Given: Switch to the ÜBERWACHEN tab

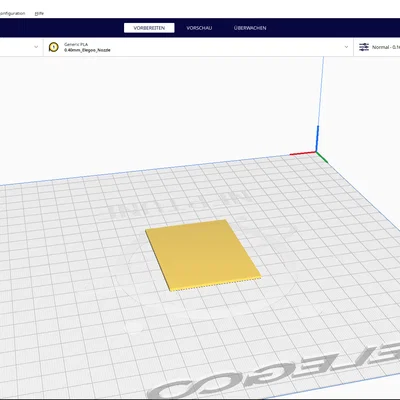Looking at the screenshot, I should pos(250,28).
